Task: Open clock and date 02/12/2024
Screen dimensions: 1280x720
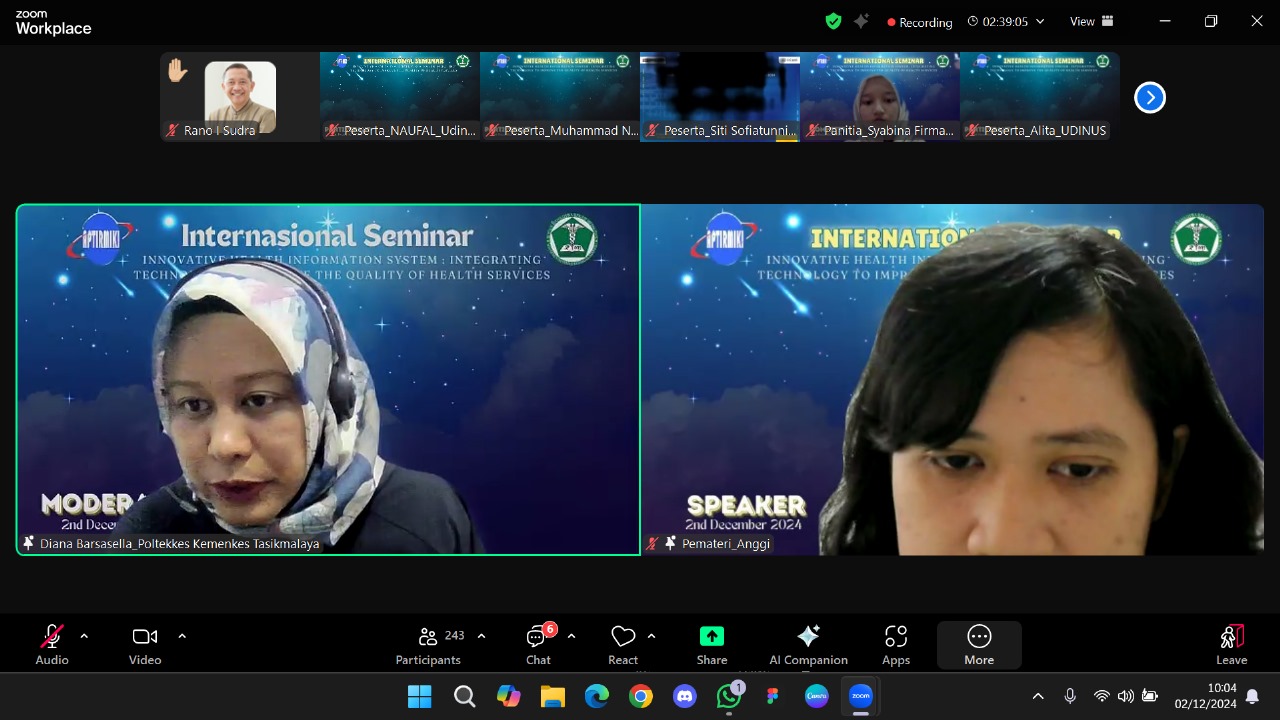Action: pos(1206,696)
